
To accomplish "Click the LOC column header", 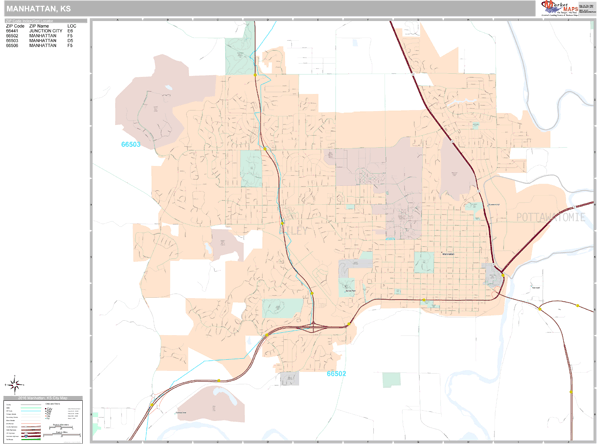I will (71, 25).
